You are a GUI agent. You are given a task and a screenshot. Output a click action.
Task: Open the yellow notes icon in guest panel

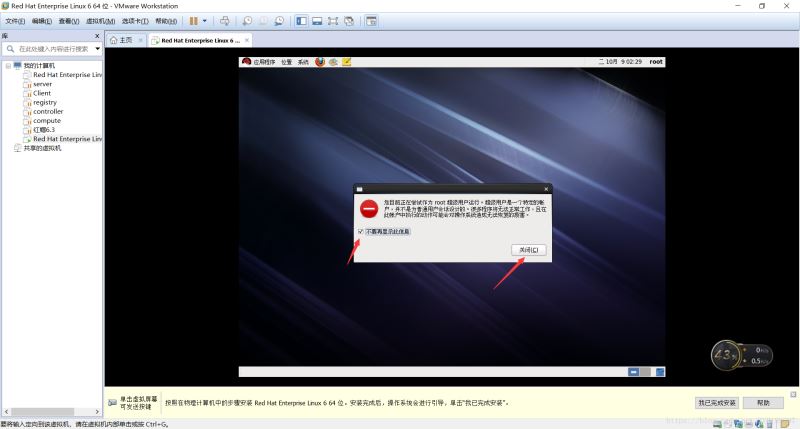pos(346,62)
